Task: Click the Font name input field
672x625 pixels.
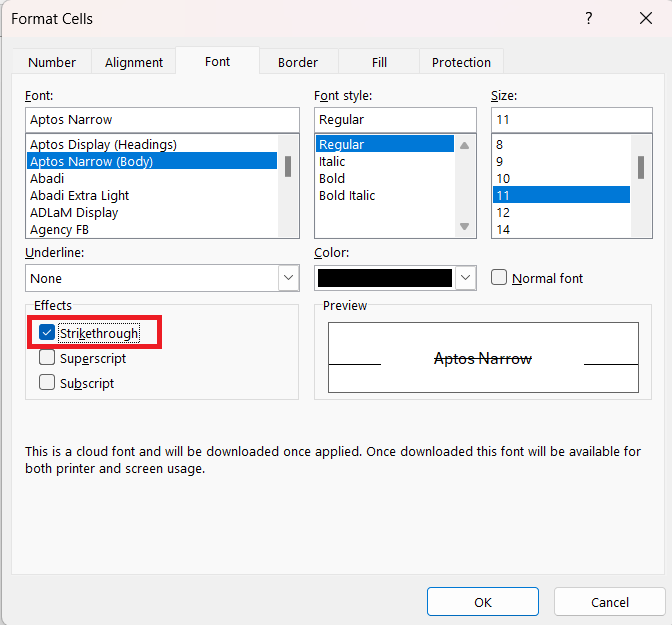Action: pyautogui.click(x=162, y=120)
